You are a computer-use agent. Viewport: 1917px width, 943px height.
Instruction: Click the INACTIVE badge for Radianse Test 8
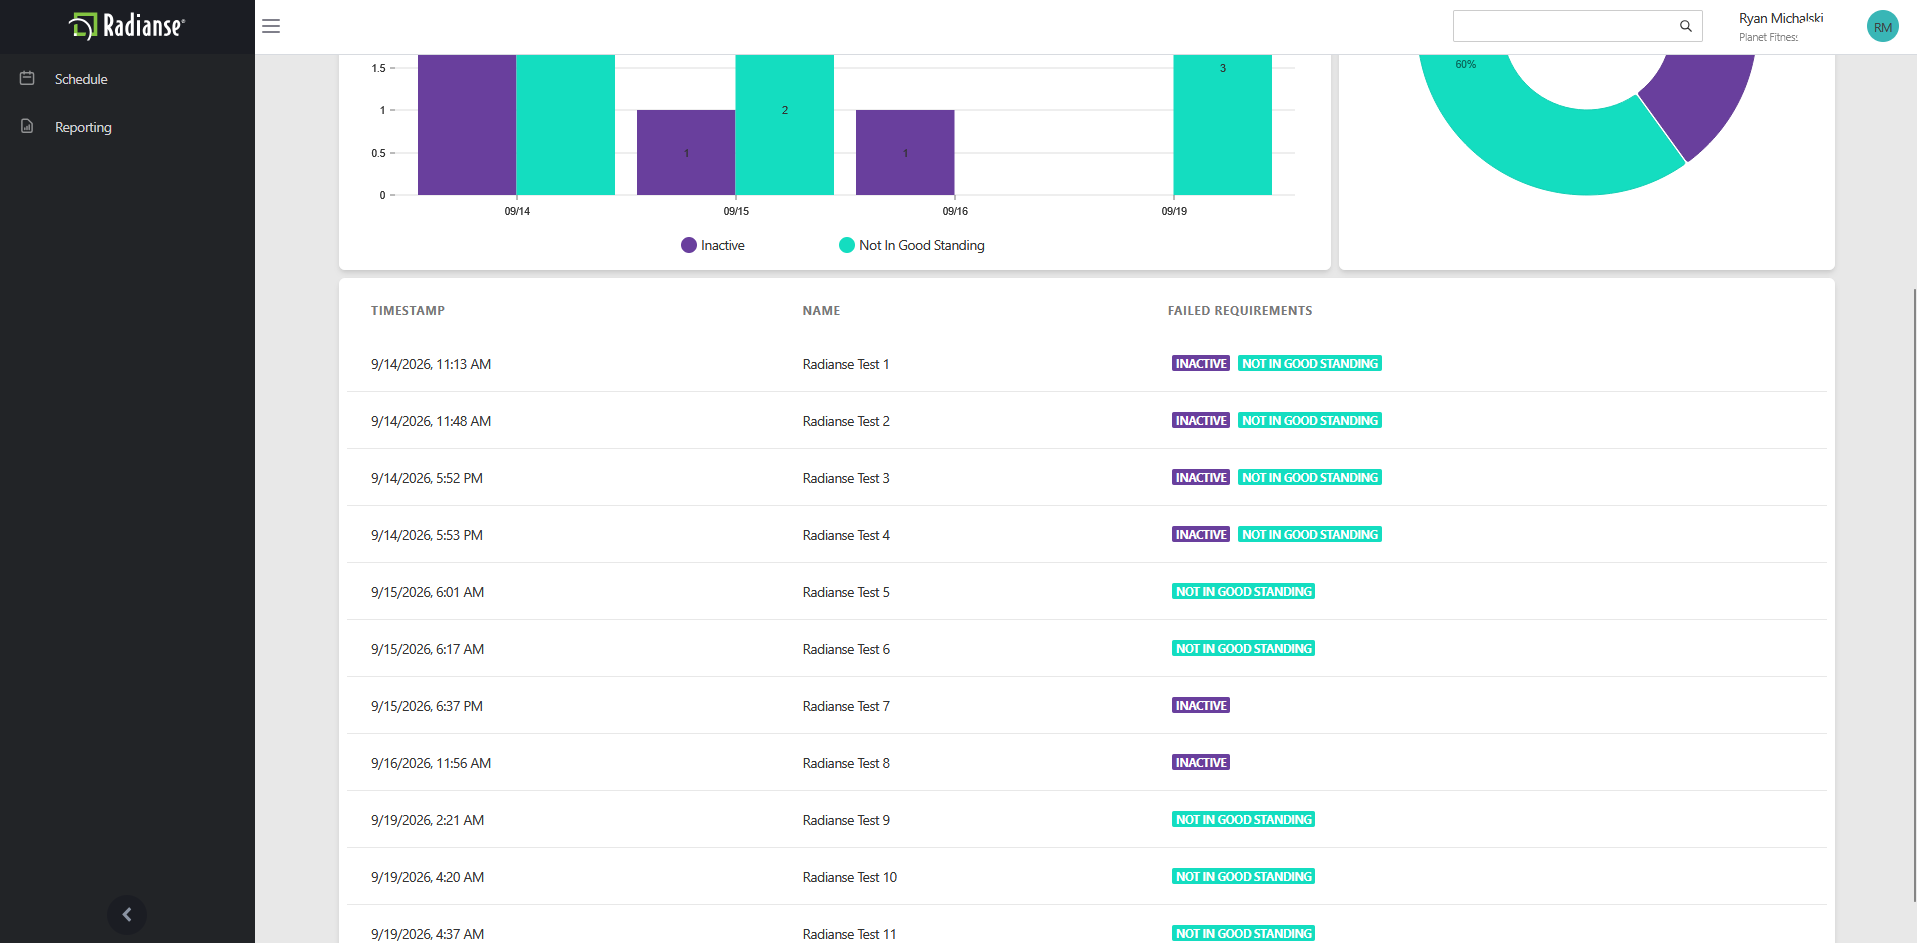tap(1200, 763)
